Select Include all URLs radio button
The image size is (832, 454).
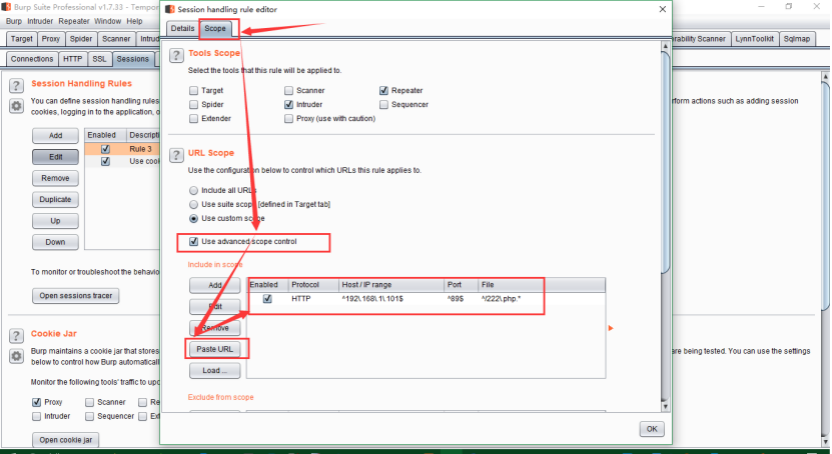(x=194, y=190)
